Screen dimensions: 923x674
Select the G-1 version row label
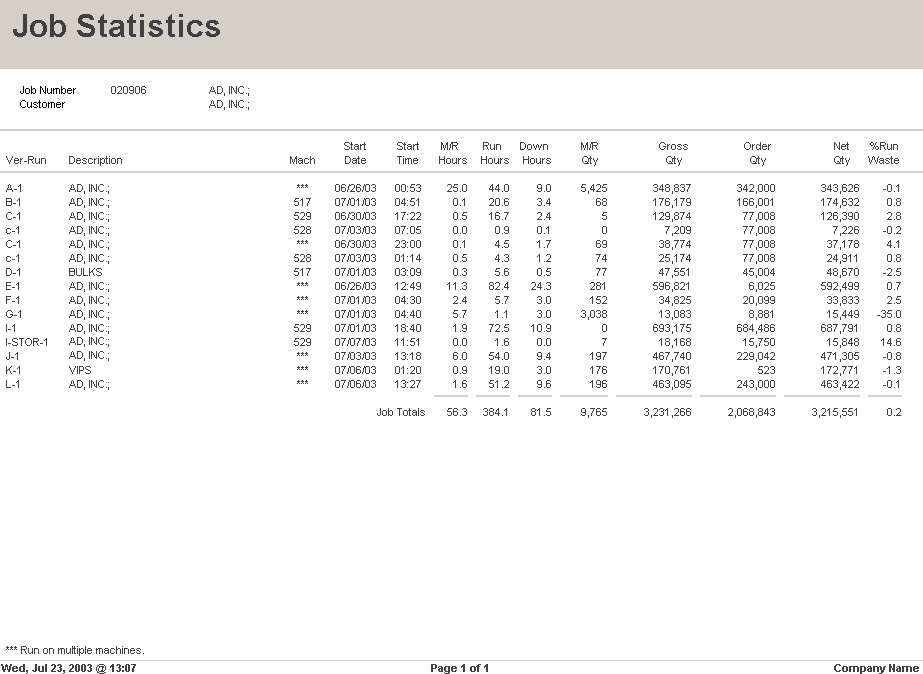14,314
